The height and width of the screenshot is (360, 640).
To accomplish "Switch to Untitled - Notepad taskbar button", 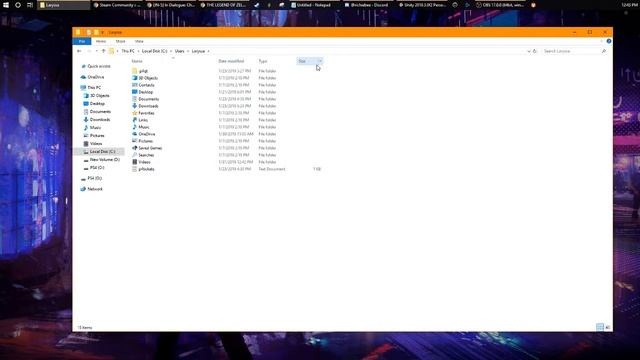I will (313, 5).
